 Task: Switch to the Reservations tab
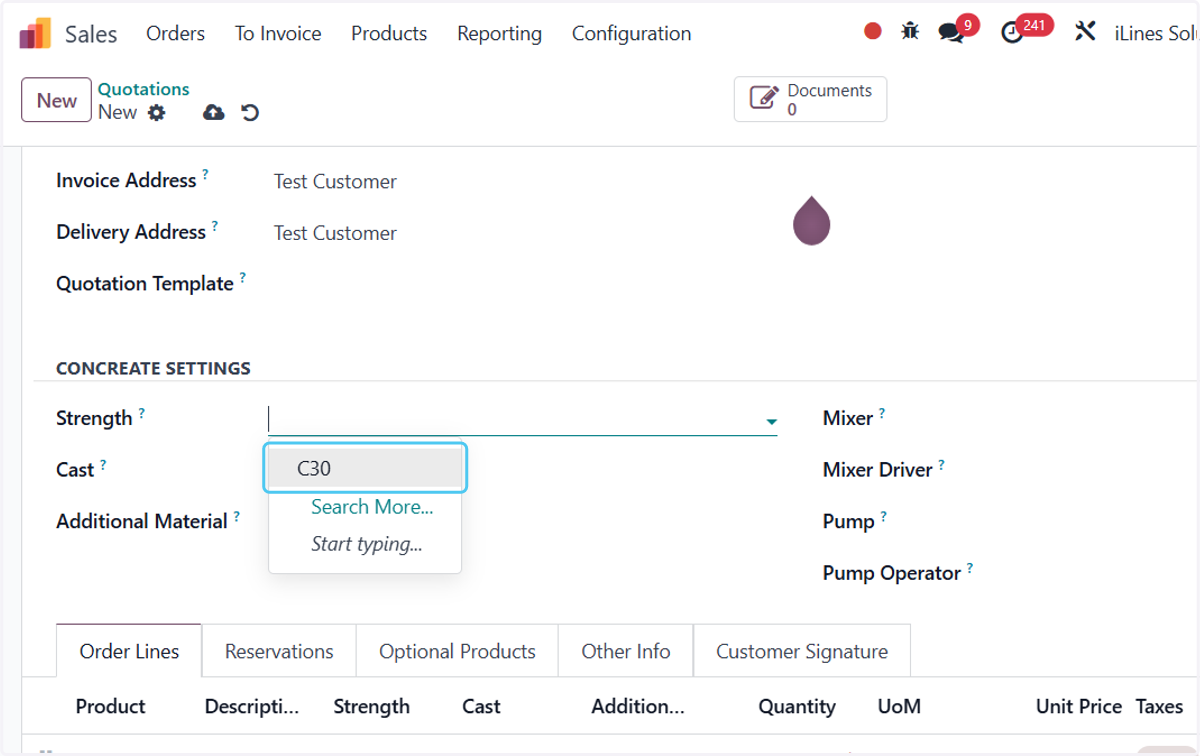(279, 651)
